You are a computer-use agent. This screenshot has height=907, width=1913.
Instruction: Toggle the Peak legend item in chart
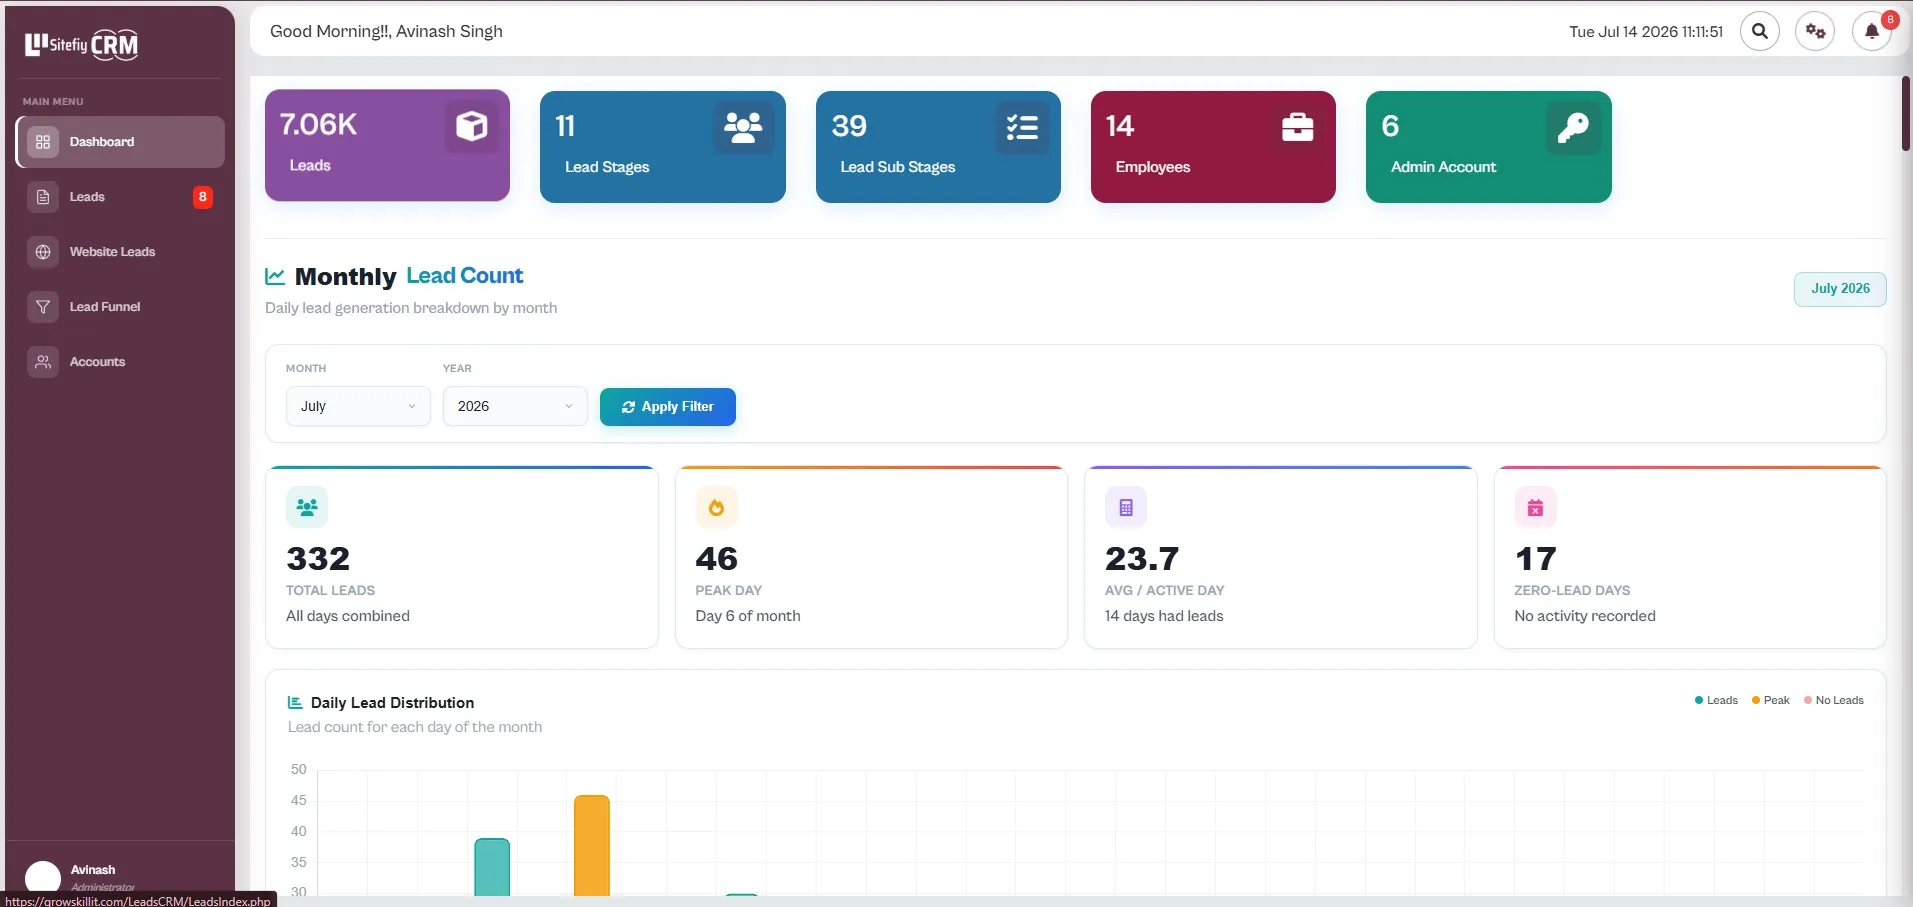pyautogui.click(x=1771, y=700)
